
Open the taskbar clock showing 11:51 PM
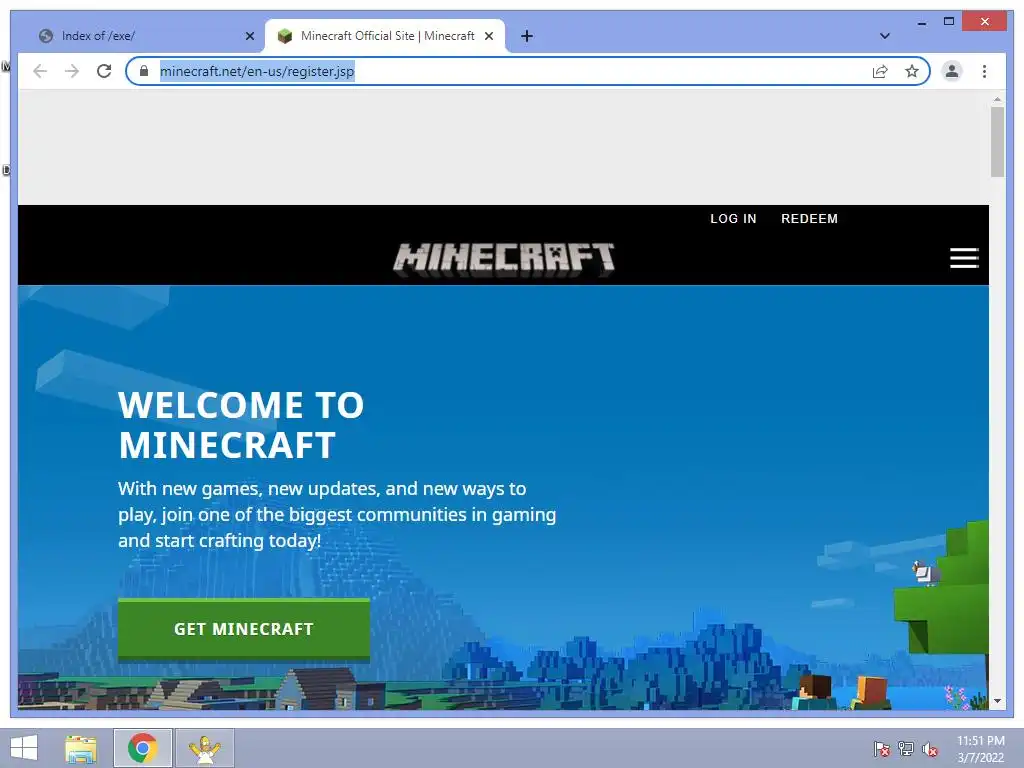pyautogui.click(x=981, y=748)
